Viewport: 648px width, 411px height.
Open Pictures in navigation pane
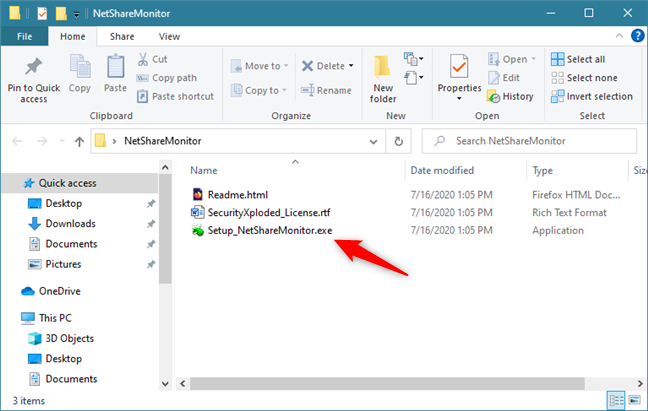pos(63,264)
